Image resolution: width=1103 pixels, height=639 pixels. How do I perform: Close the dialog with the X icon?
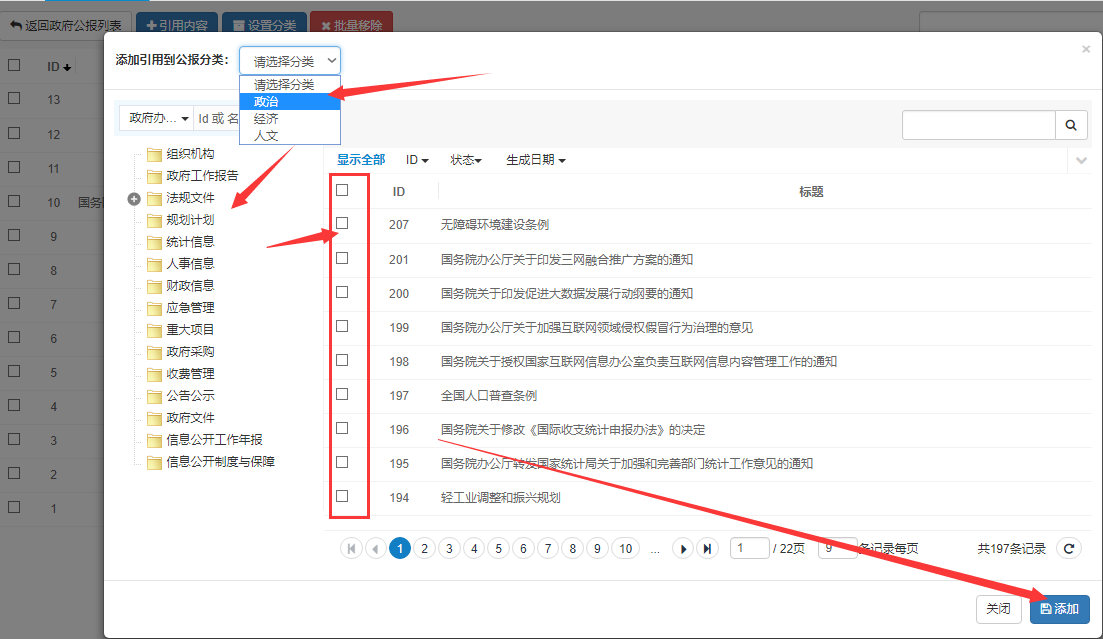click(1086, 49)
